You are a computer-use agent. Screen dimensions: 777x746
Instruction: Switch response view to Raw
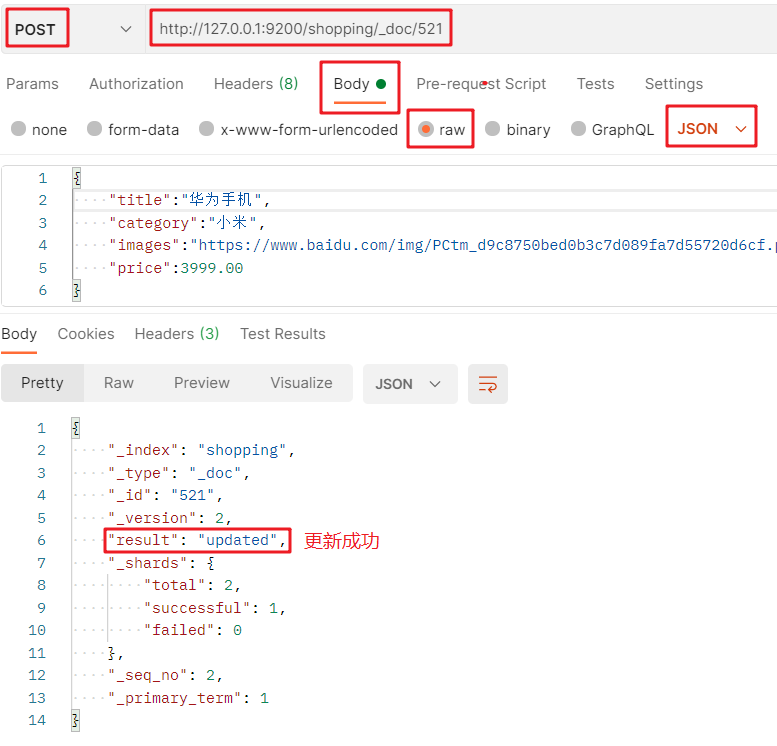(118, 383)
